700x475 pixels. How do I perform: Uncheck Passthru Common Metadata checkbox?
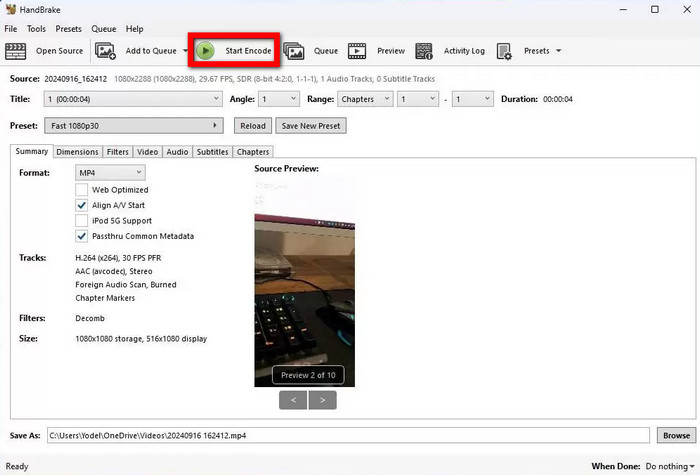click(x=81, y=236)
